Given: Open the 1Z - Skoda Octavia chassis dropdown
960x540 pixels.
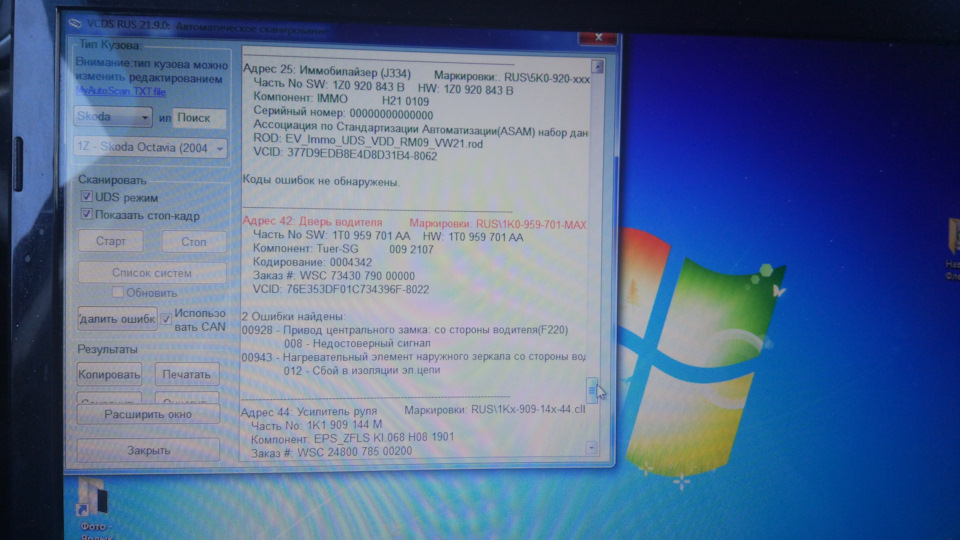Looking at the screenshot, I should 150,148.
